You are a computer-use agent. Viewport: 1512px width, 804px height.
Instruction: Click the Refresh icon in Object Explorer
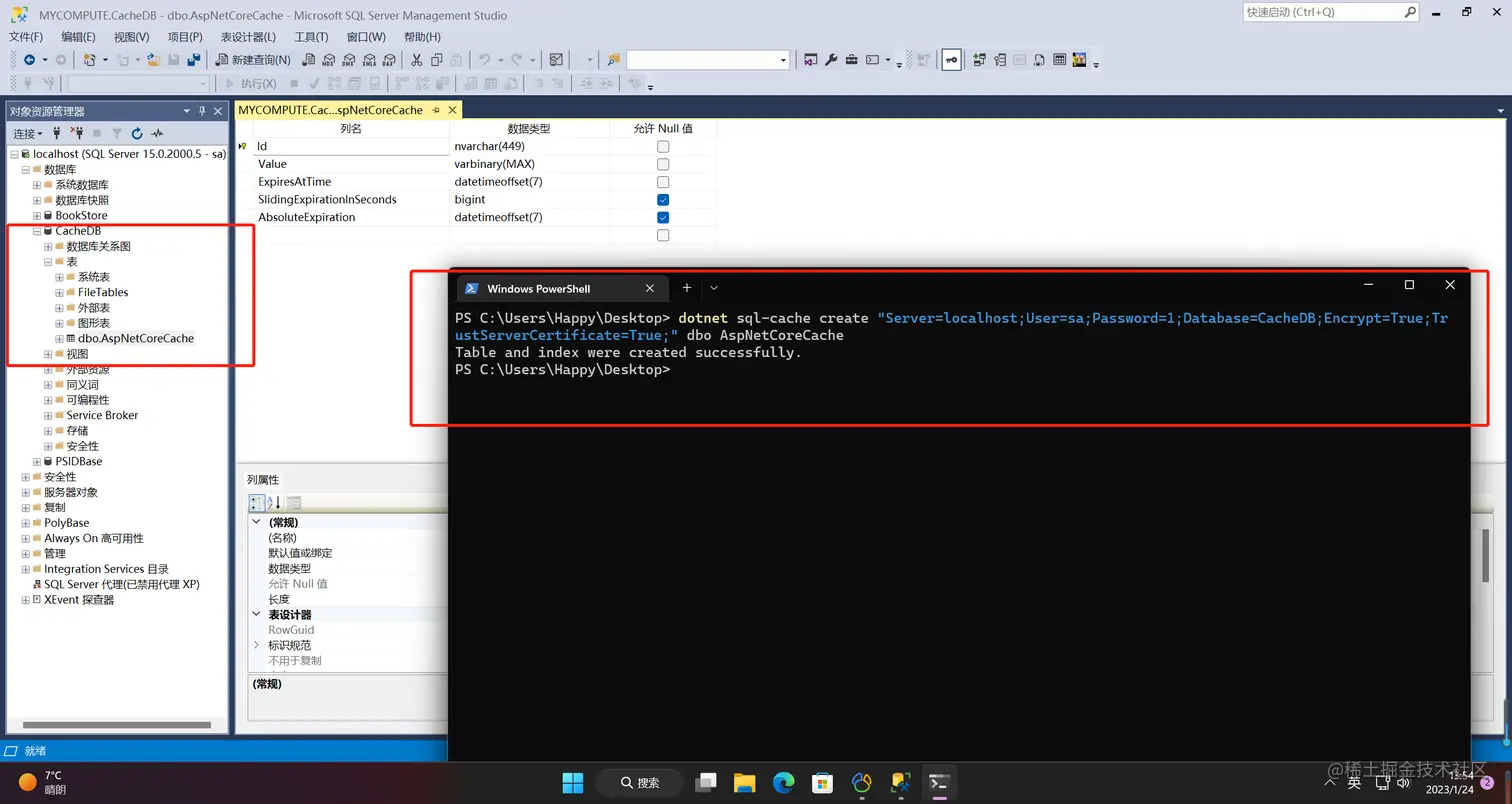[137, 133]
